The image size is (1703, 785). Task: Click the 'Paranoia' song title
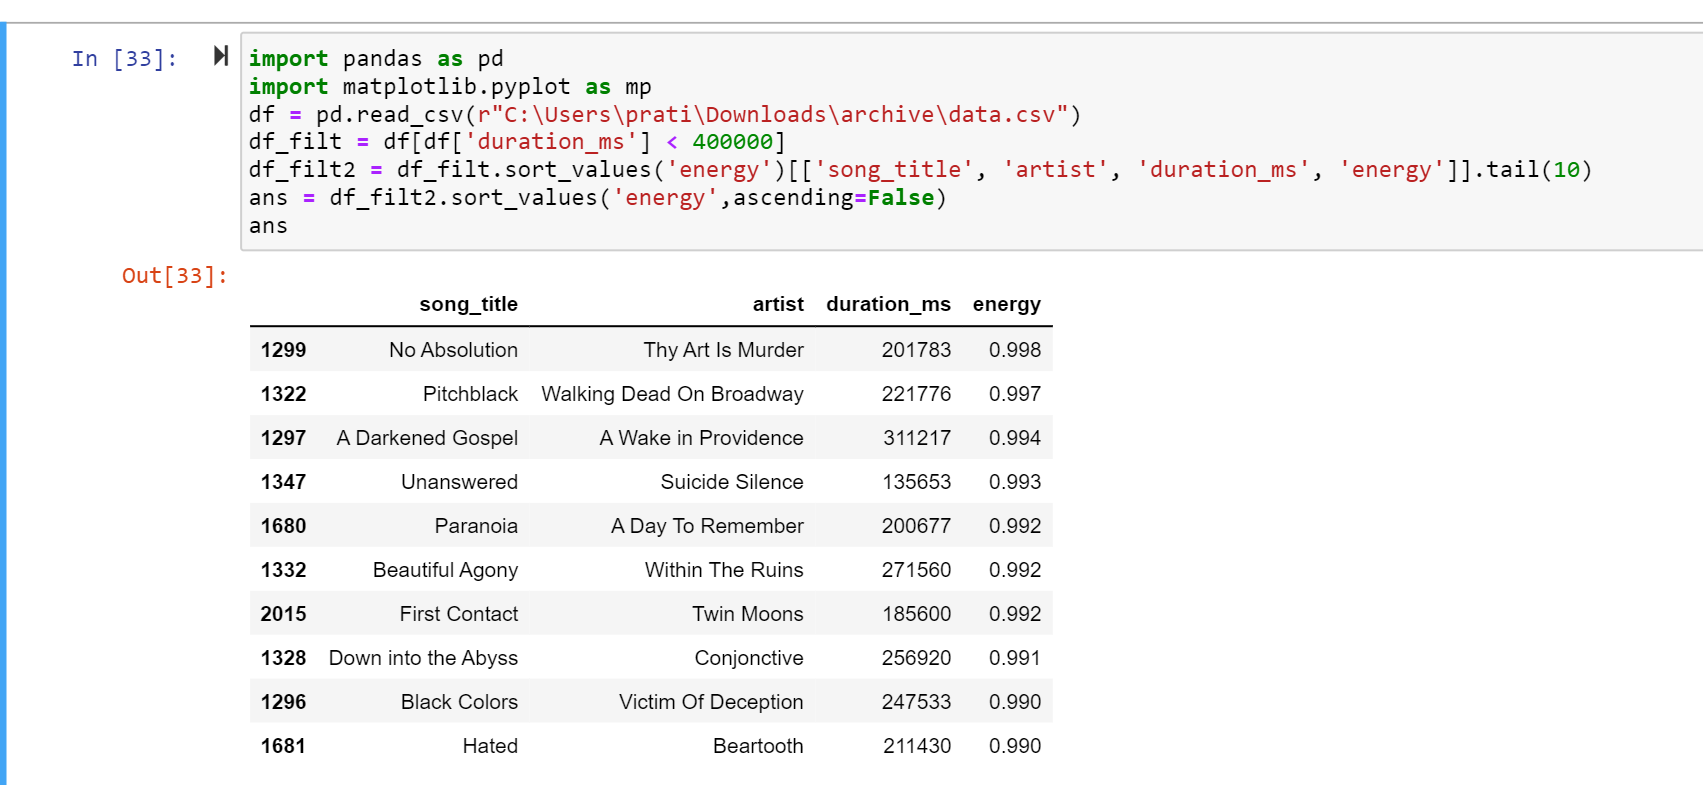pos(476,526)
